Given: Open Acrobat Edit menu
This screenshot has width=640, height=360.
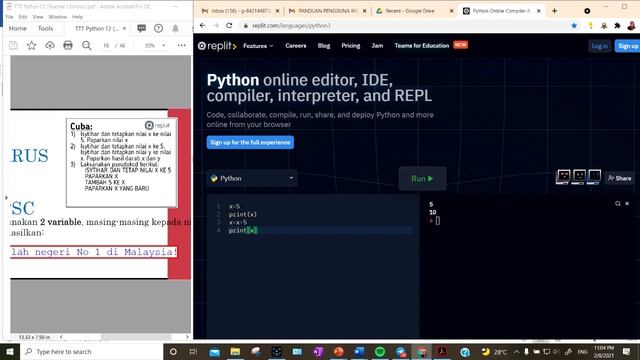Looking at the screenshot, I should pos(23,17).
